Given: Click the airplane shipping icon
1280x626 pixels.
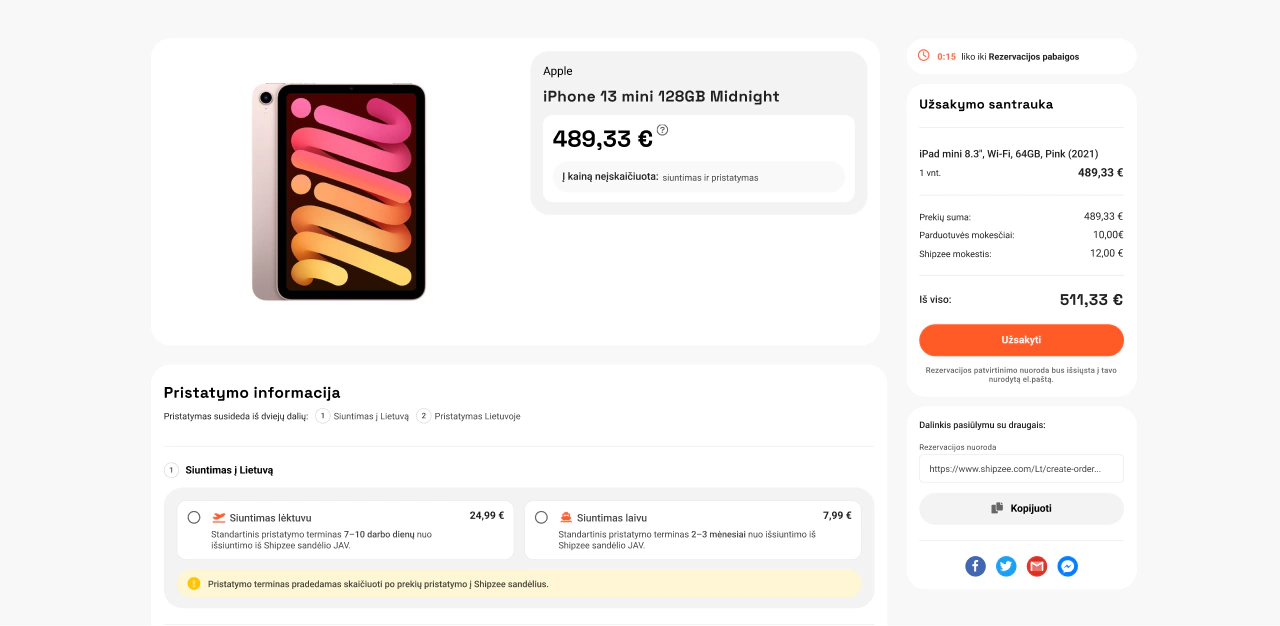Looking at the screenshot, I should 219,518.
